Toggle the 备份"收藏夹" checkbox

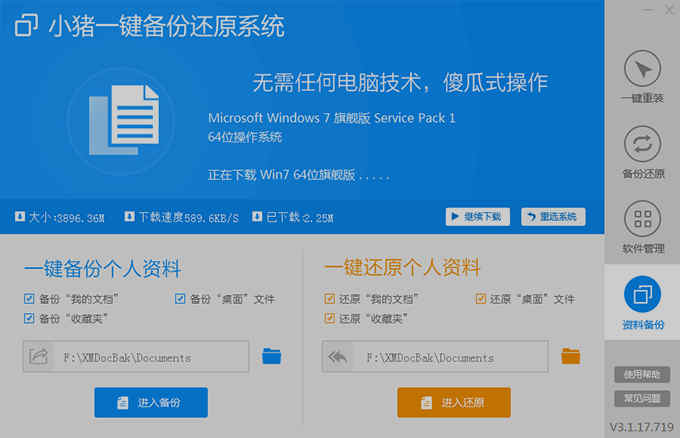pyautogui.click(x=29, y=318)
